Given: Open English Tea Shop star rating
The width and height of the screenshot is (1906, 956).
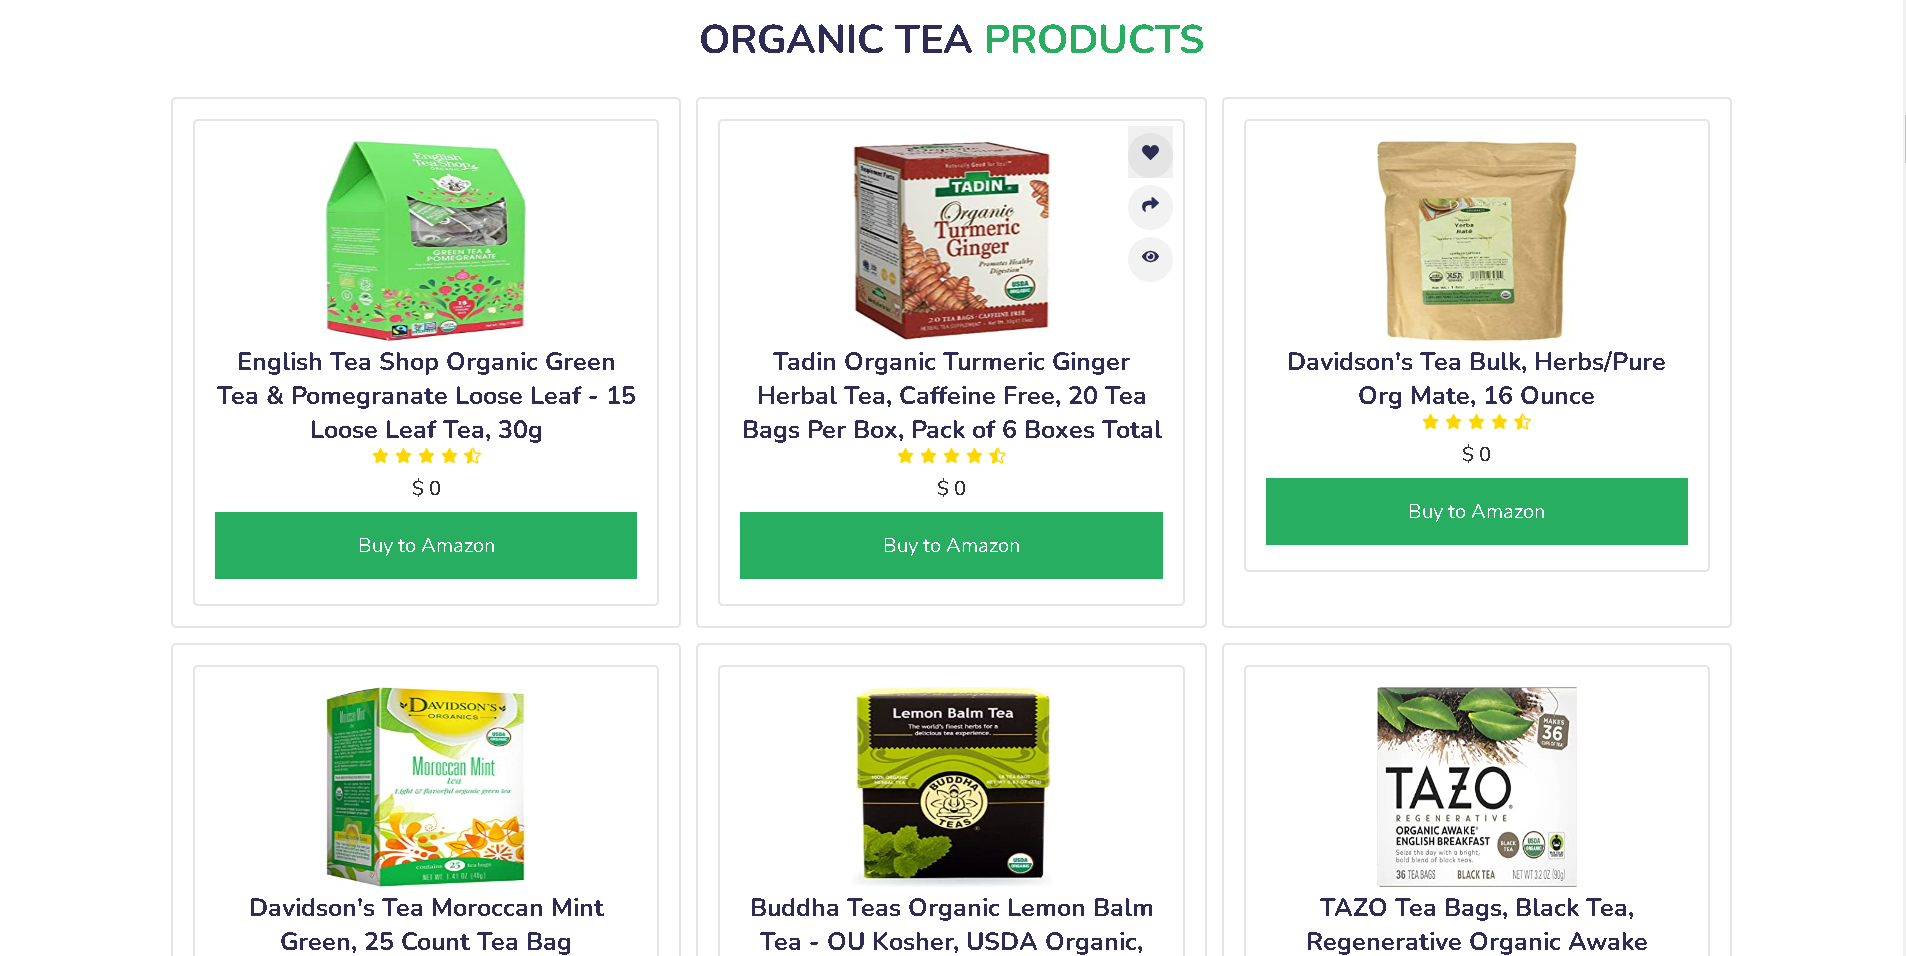Looking at the screenshot, I should 426,456.
